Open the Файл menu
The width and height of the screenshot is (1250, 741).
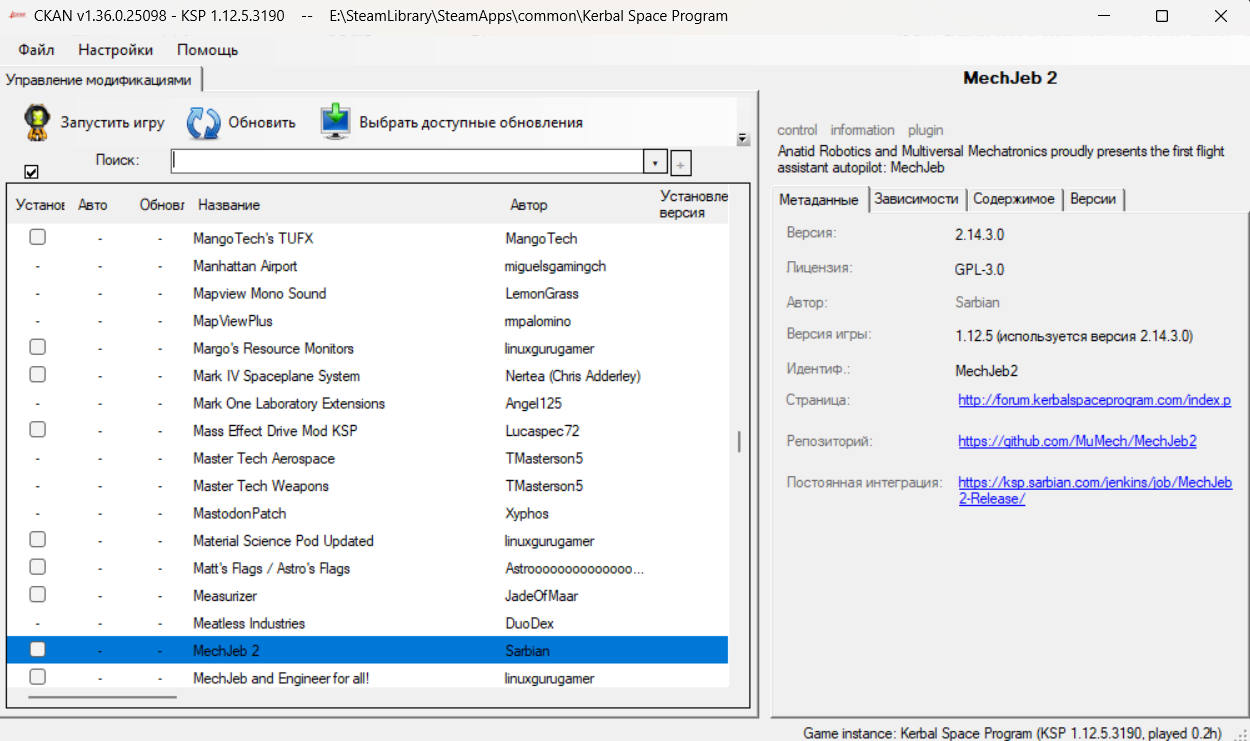pos(36,49)
